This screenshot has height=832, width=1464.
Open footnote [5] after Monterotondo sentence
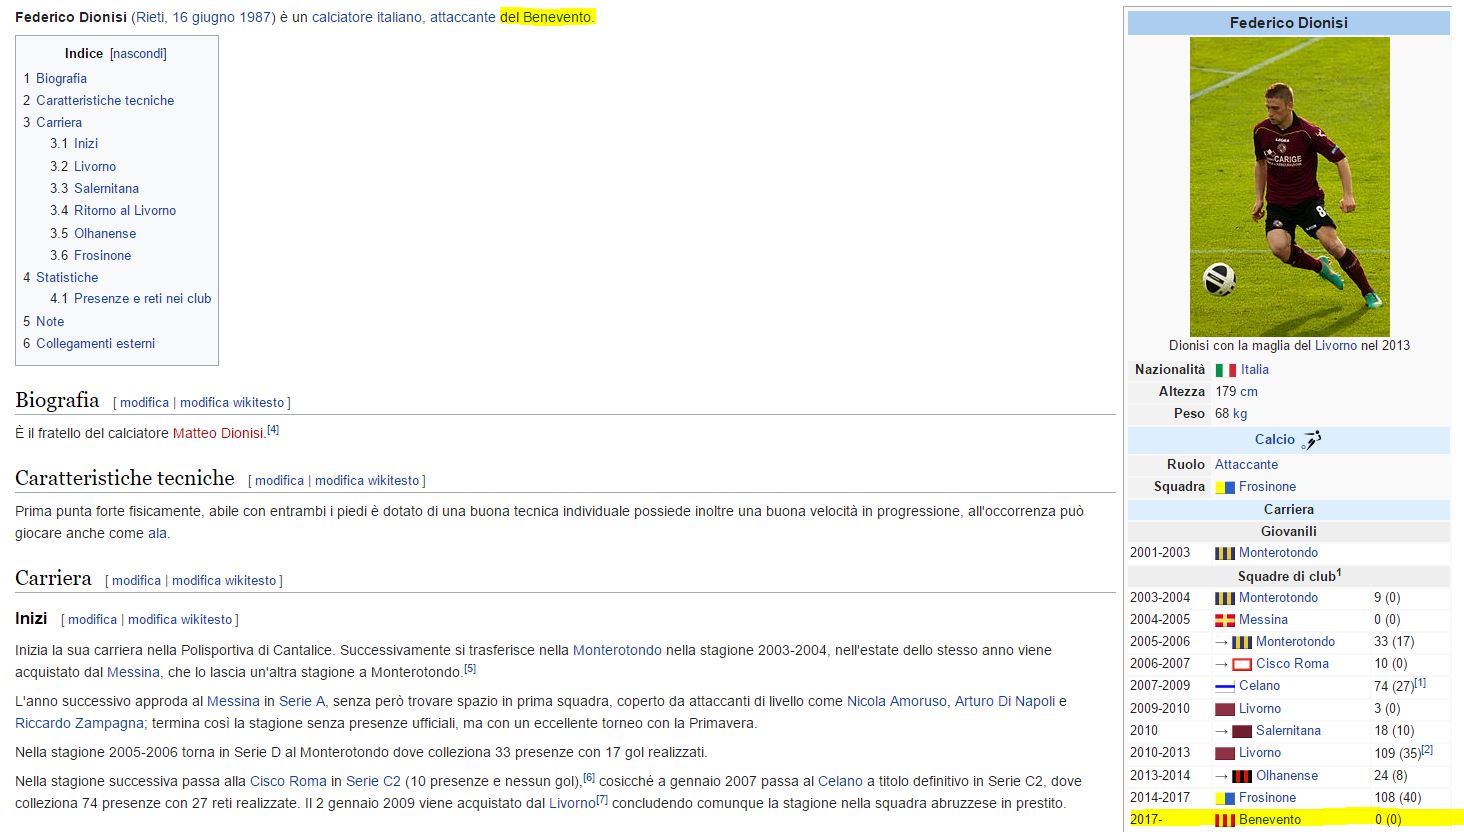(470, 669)
